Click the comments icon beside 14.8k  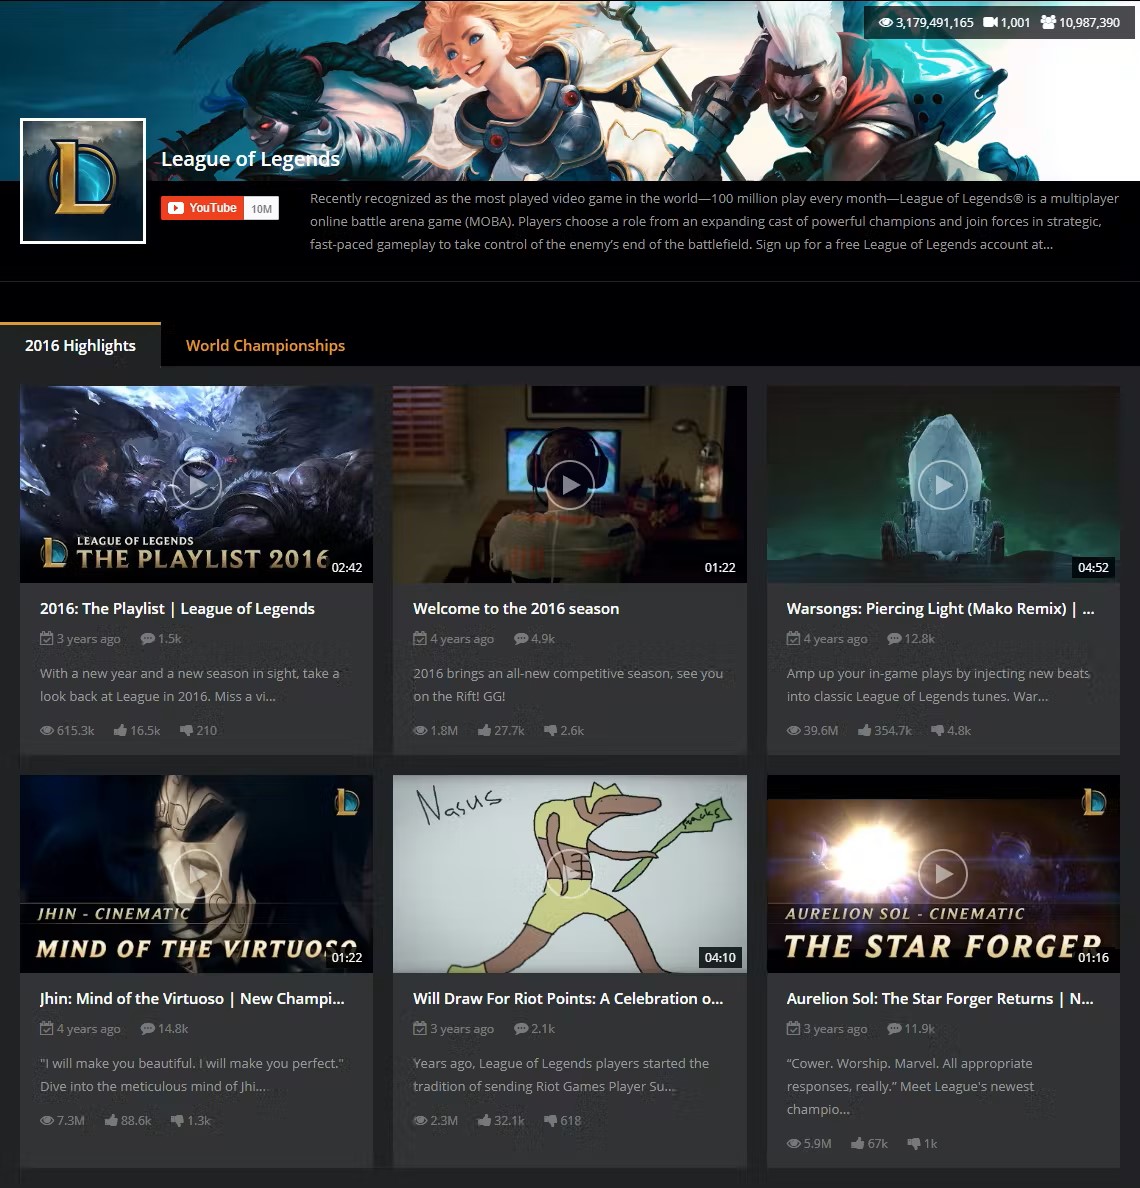coord(148,1029)
